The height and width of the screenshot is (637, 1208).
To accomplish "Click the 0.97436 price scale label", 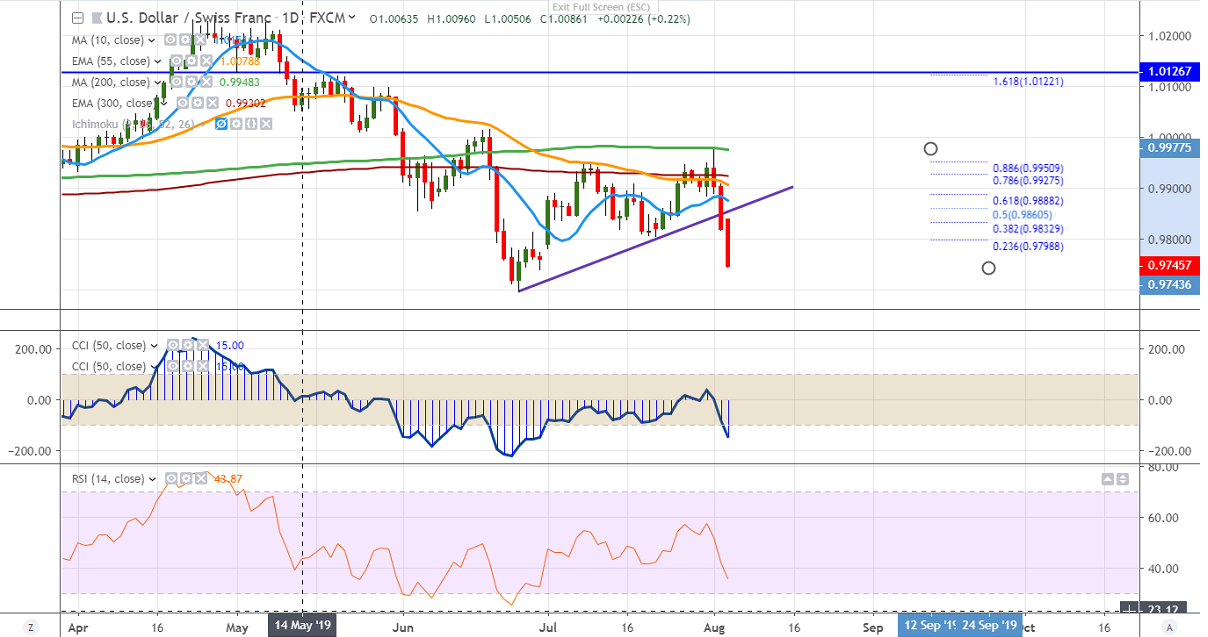I will tap(1168, 285).
